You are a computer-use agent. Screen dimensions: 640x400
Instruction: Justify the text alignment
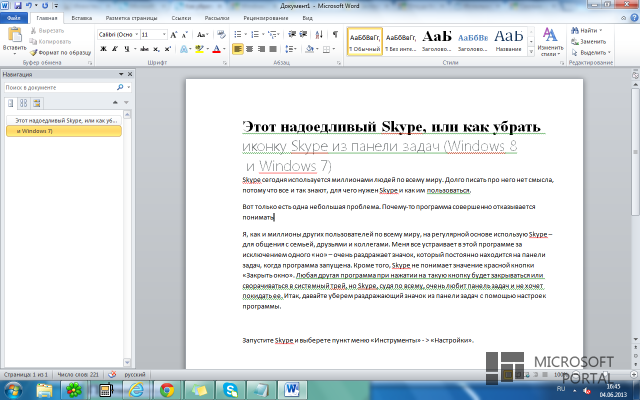273,49
